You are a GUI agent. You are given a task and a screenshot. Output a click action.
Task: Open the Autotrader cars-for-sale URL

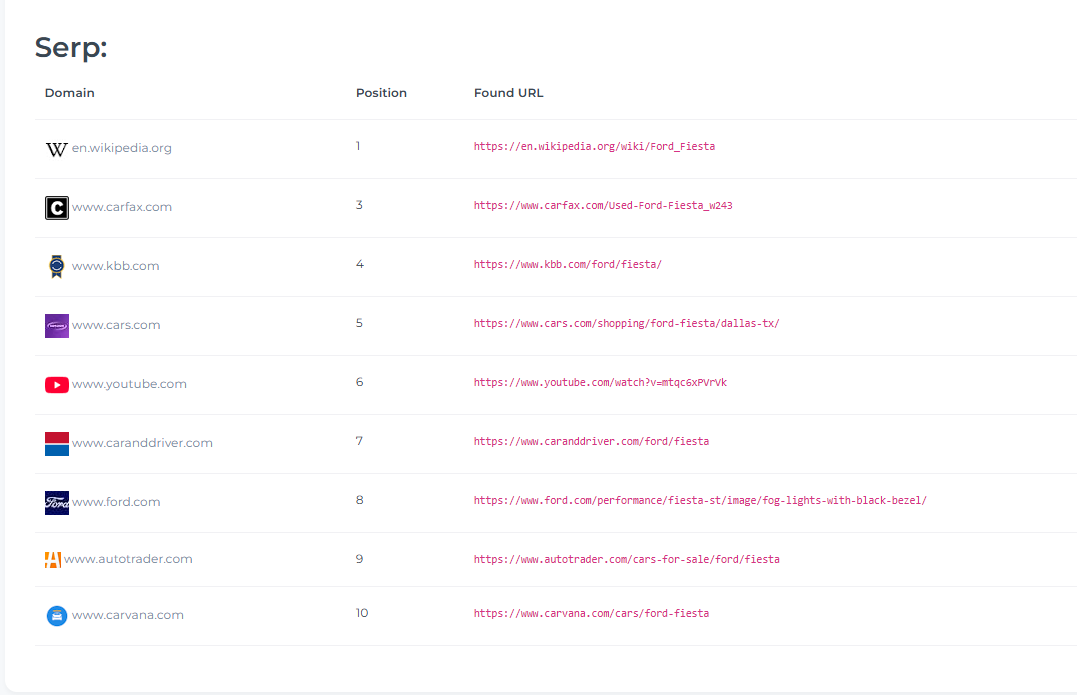[x=626, y=559]
